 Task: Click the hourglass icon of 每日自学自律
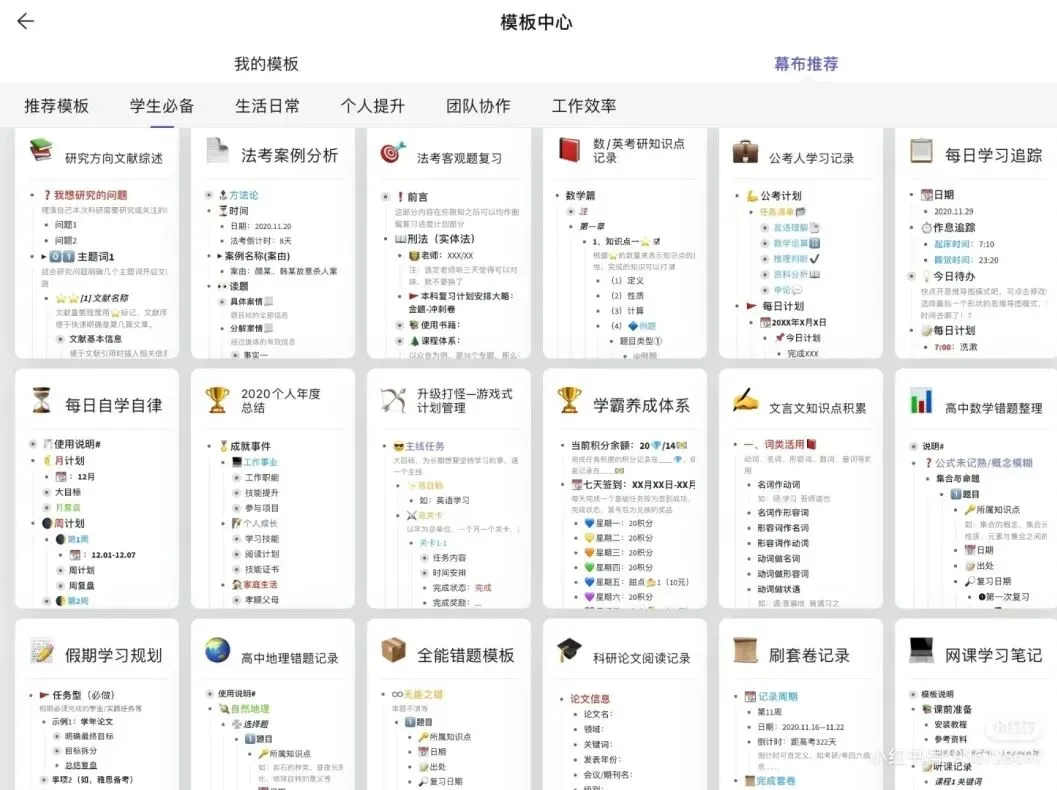tap(42, 400)
